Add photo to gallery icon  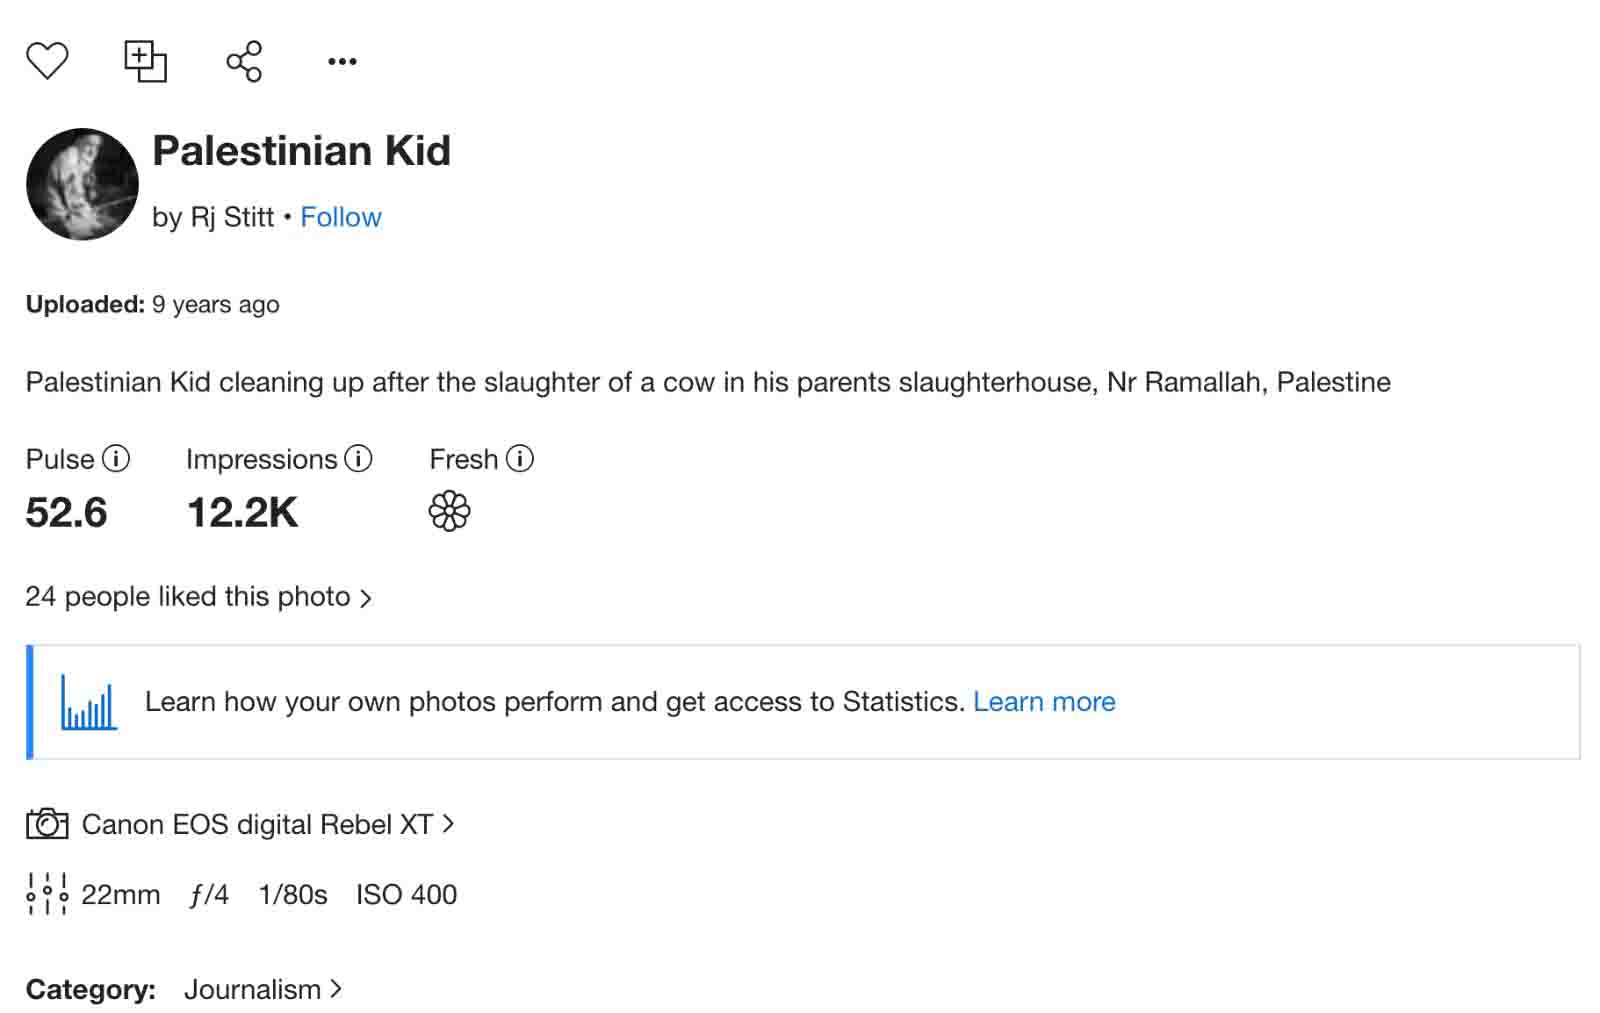(x=145, y=61)
